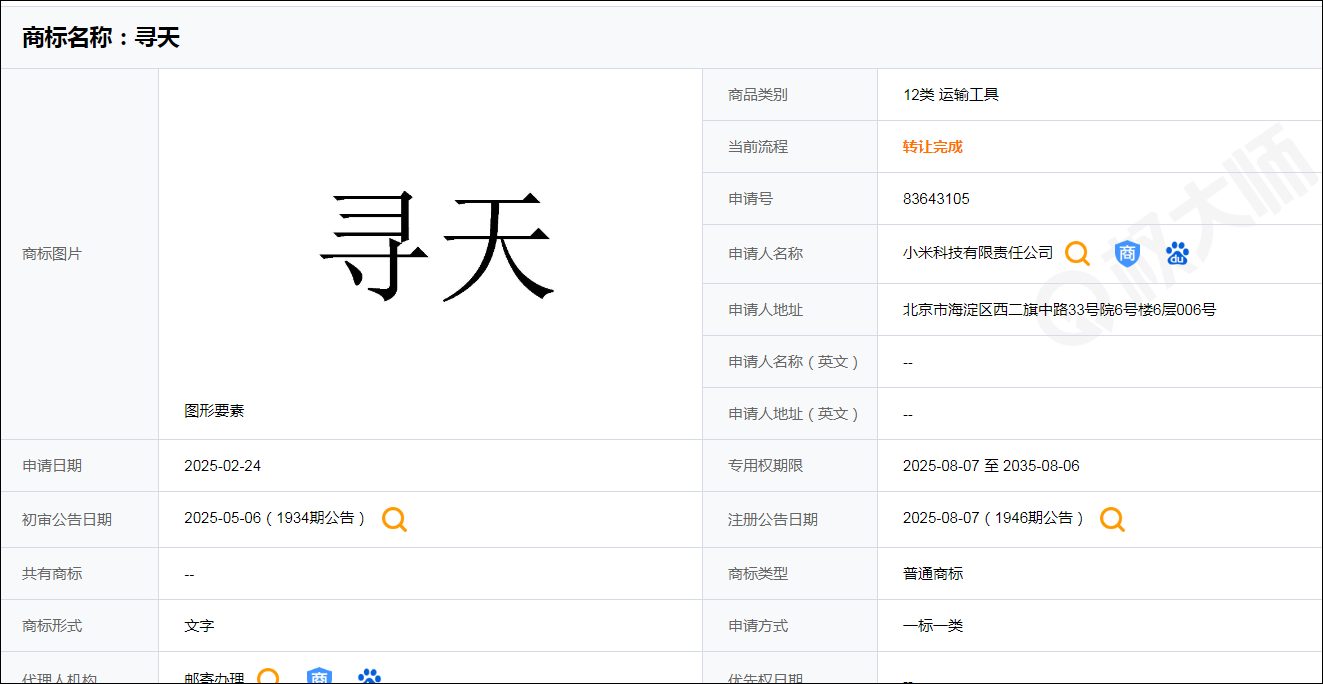Click the 专用权期限 field label
Screen dimensions: 1323x684
pyautogui.click(x=765, y=466)
